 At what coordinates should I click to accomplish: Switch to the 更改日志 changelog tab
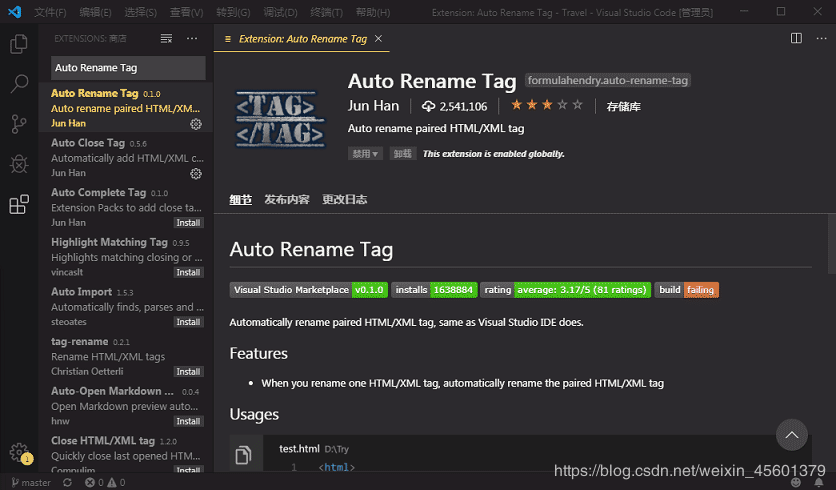[344, 199]
